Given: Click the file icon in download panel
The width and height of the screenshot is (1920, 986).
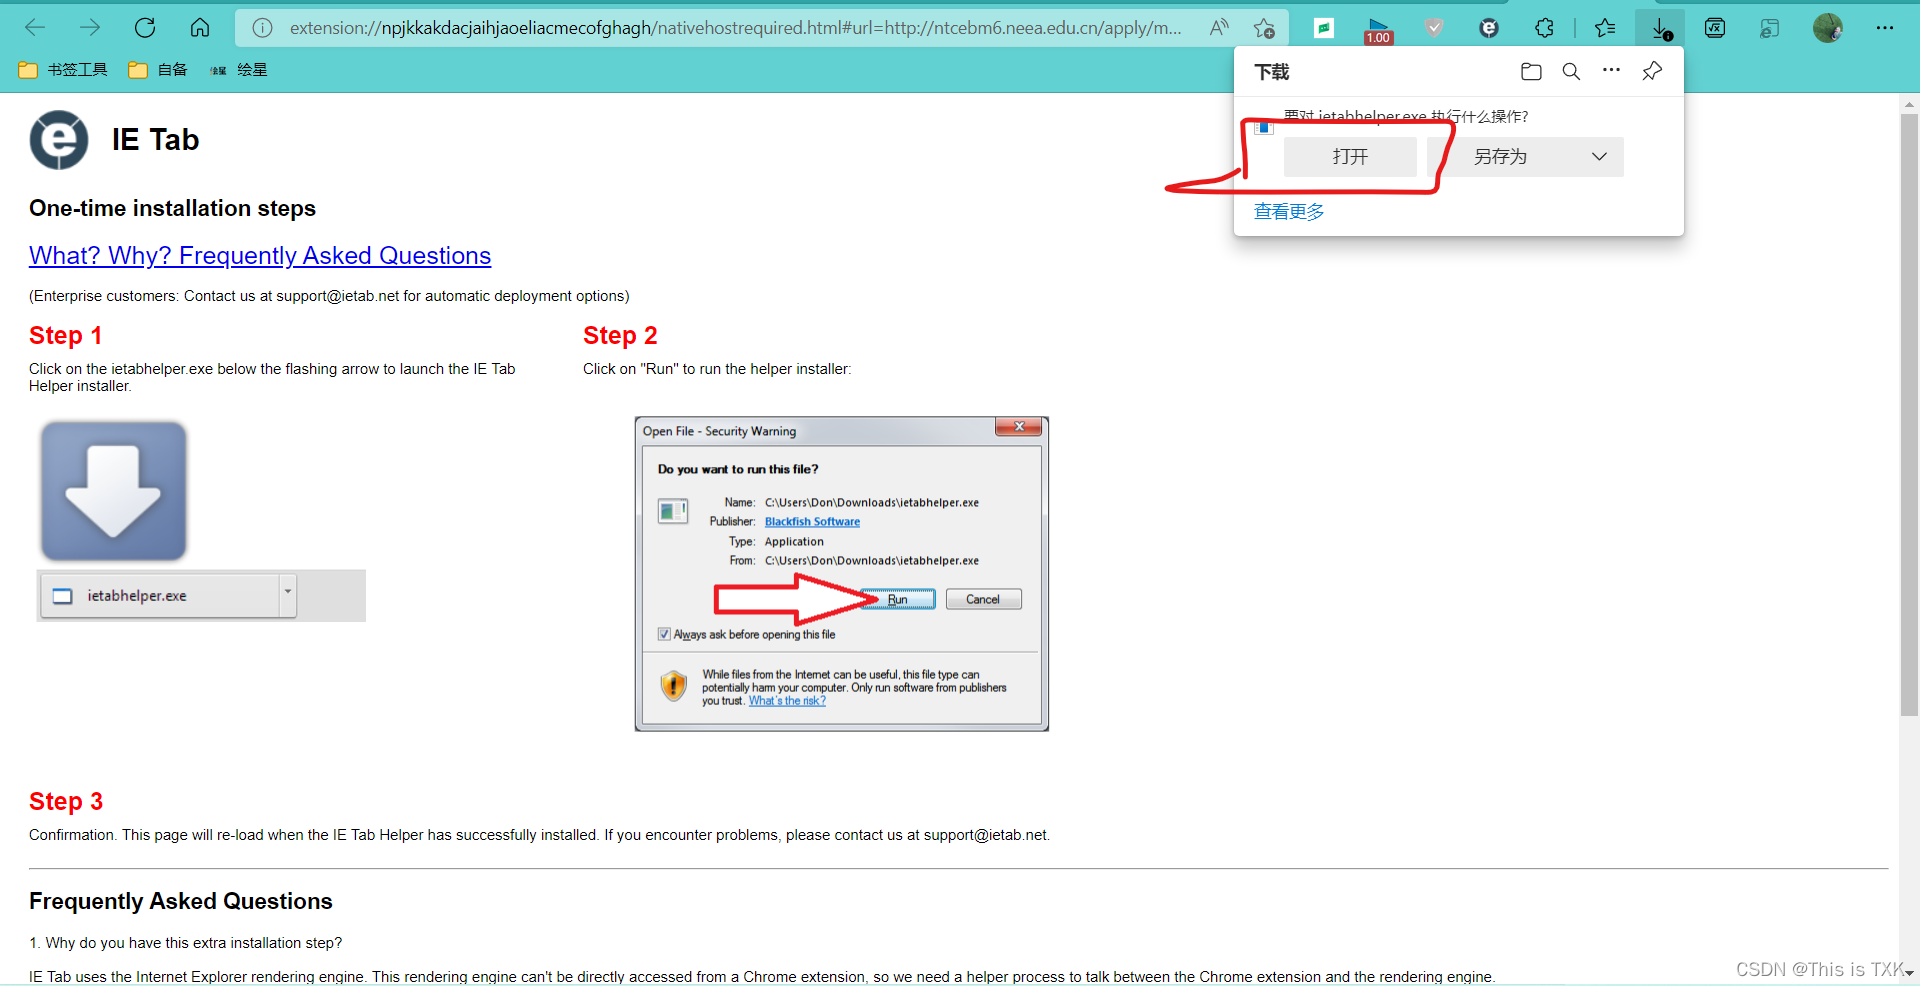Looking at the screenshot, I should (1263, 127).
